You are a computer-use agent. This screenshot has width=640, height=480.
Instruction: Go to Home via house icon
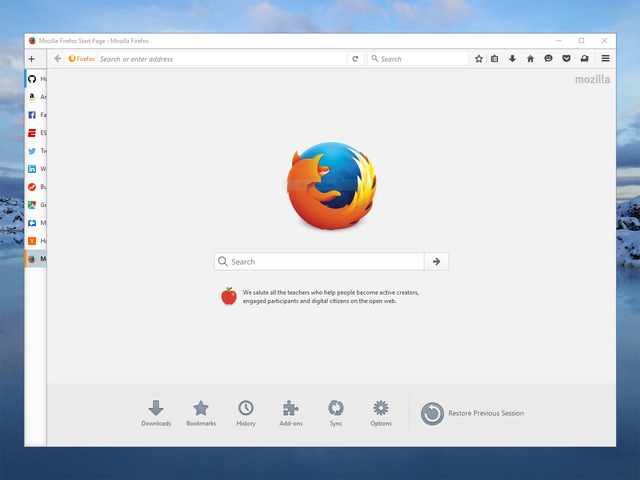pyautogui.click(x=530, y=59)
